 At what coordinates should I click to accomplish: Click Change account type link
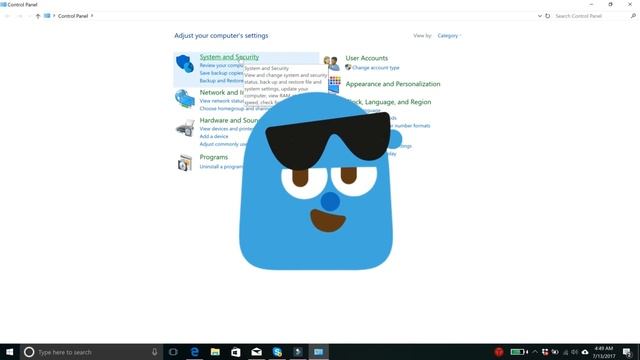(x=376, y=68)
